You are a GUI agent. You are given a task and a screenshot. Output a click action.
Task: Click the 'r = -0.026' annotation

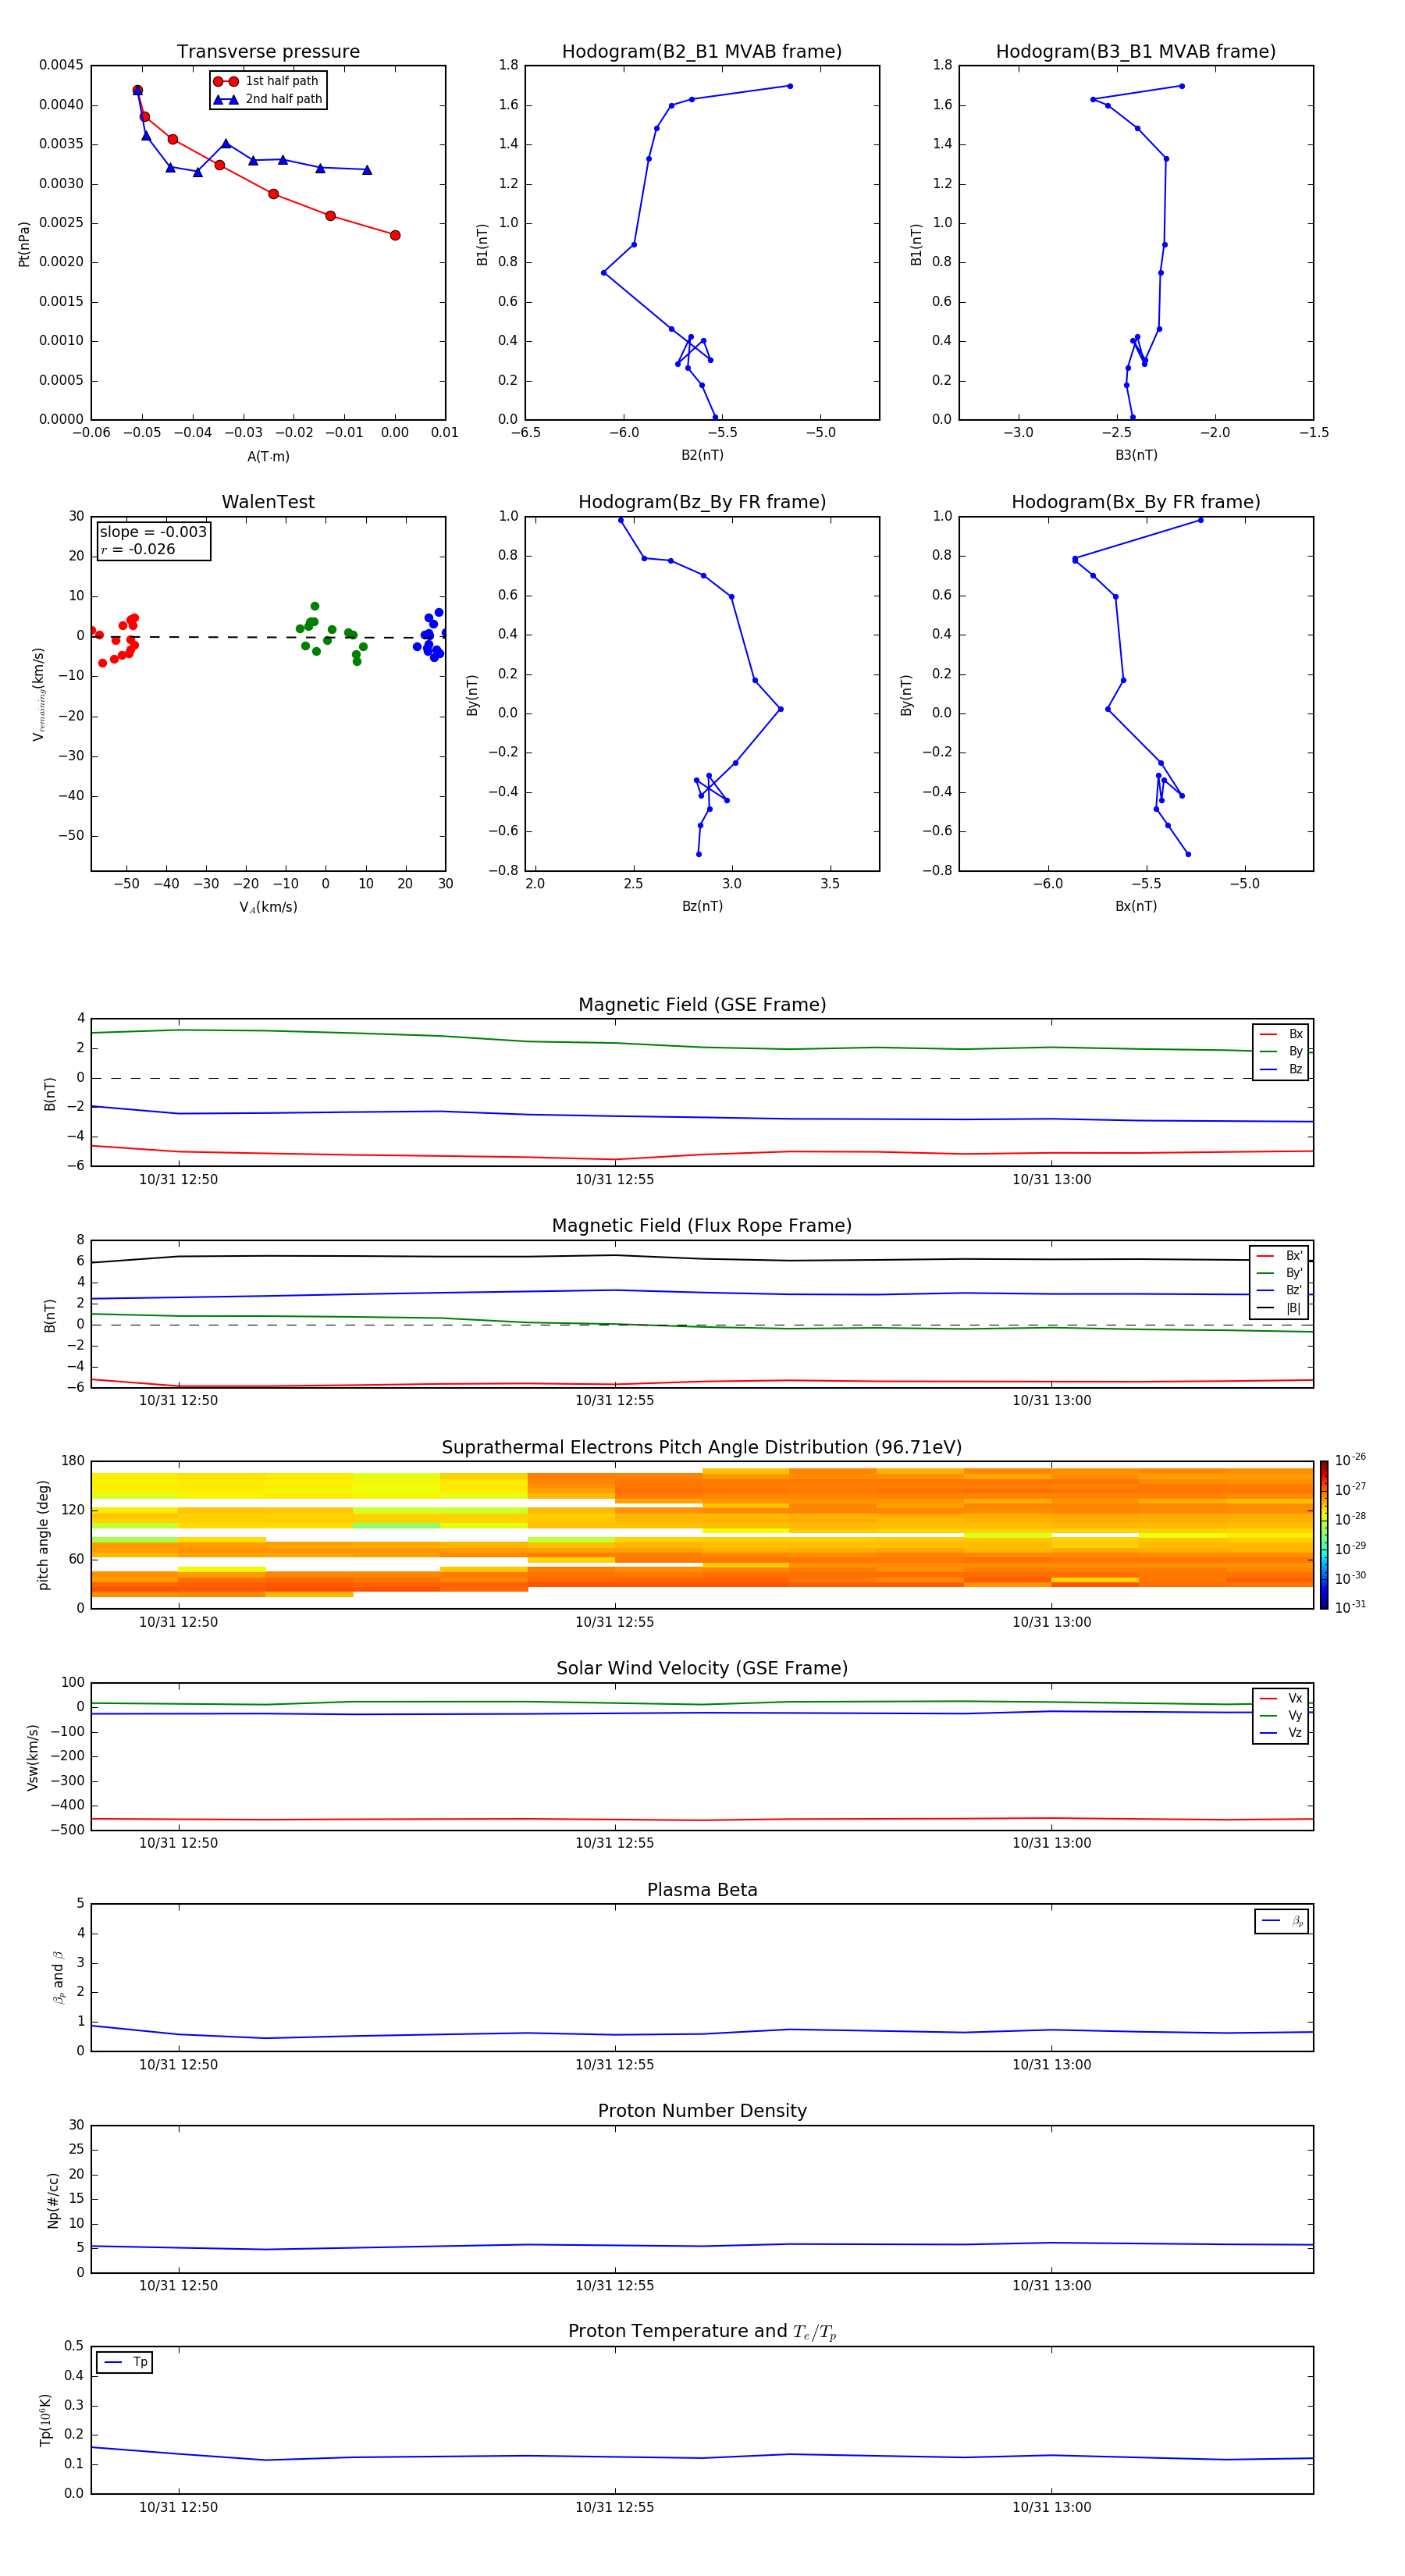[138, 549]
